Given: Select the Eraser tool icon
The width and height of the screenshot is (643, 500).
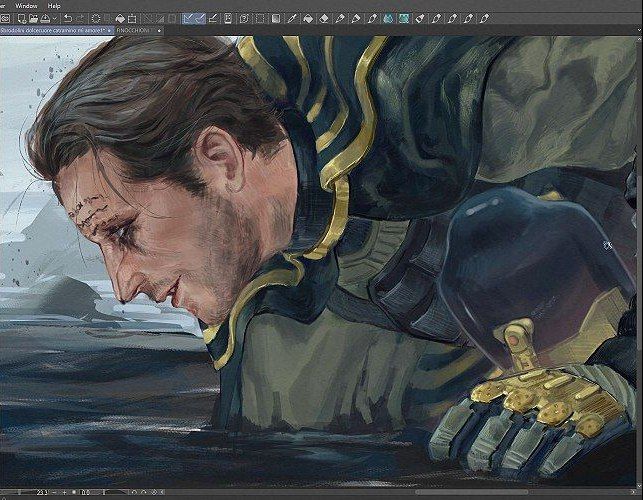Looking at the screenshot, I should coord(324,18).
